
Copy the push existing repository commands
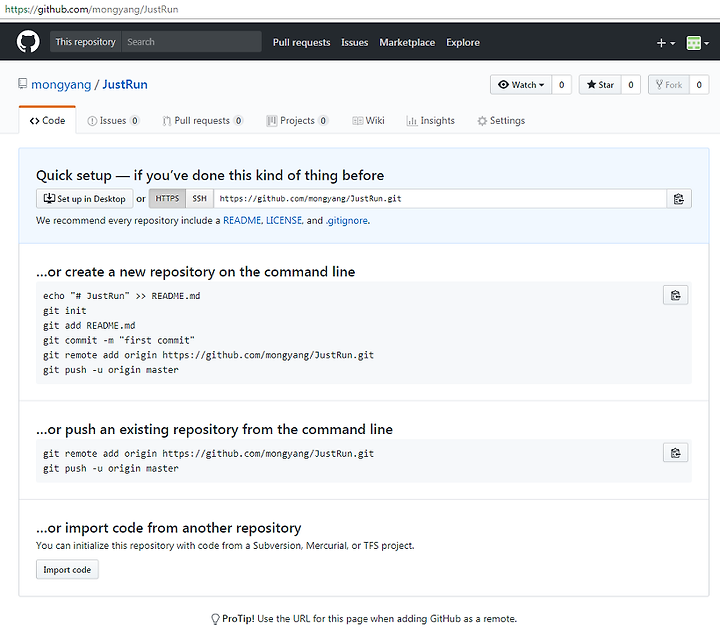click(675, 453)
